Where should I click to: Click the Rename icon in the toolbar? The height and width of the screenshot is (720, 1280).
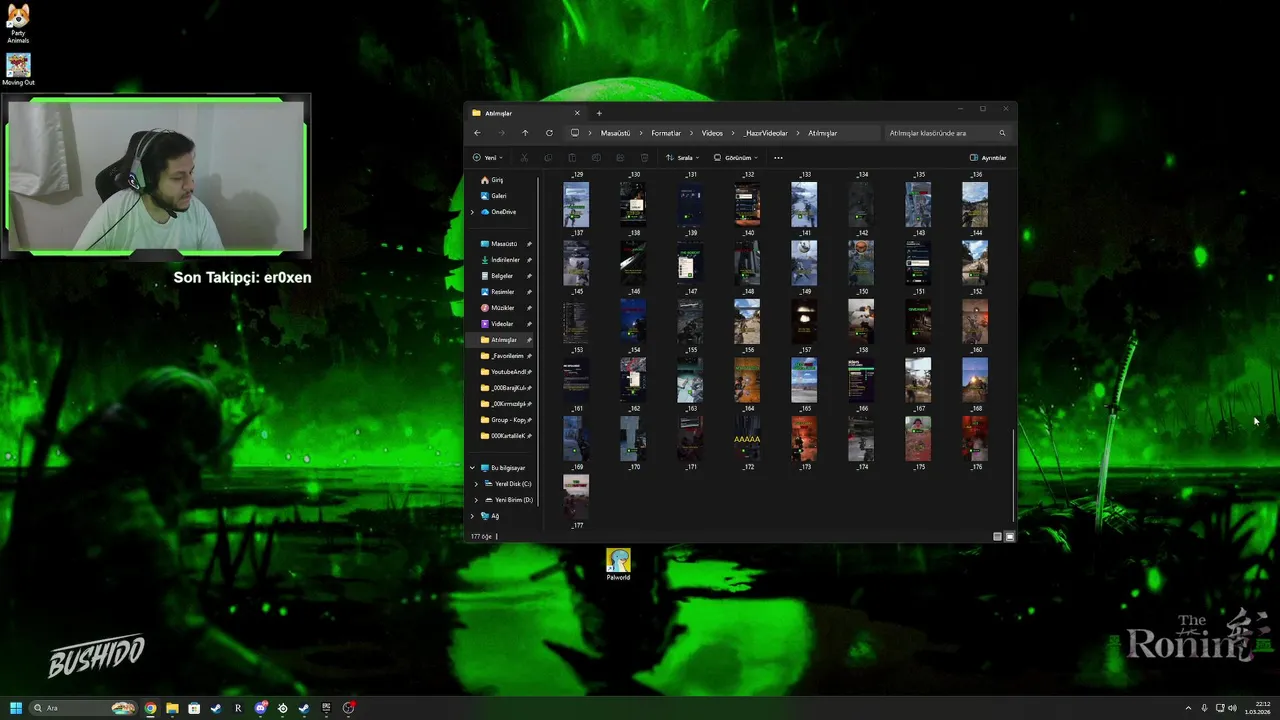coord(596,157)
